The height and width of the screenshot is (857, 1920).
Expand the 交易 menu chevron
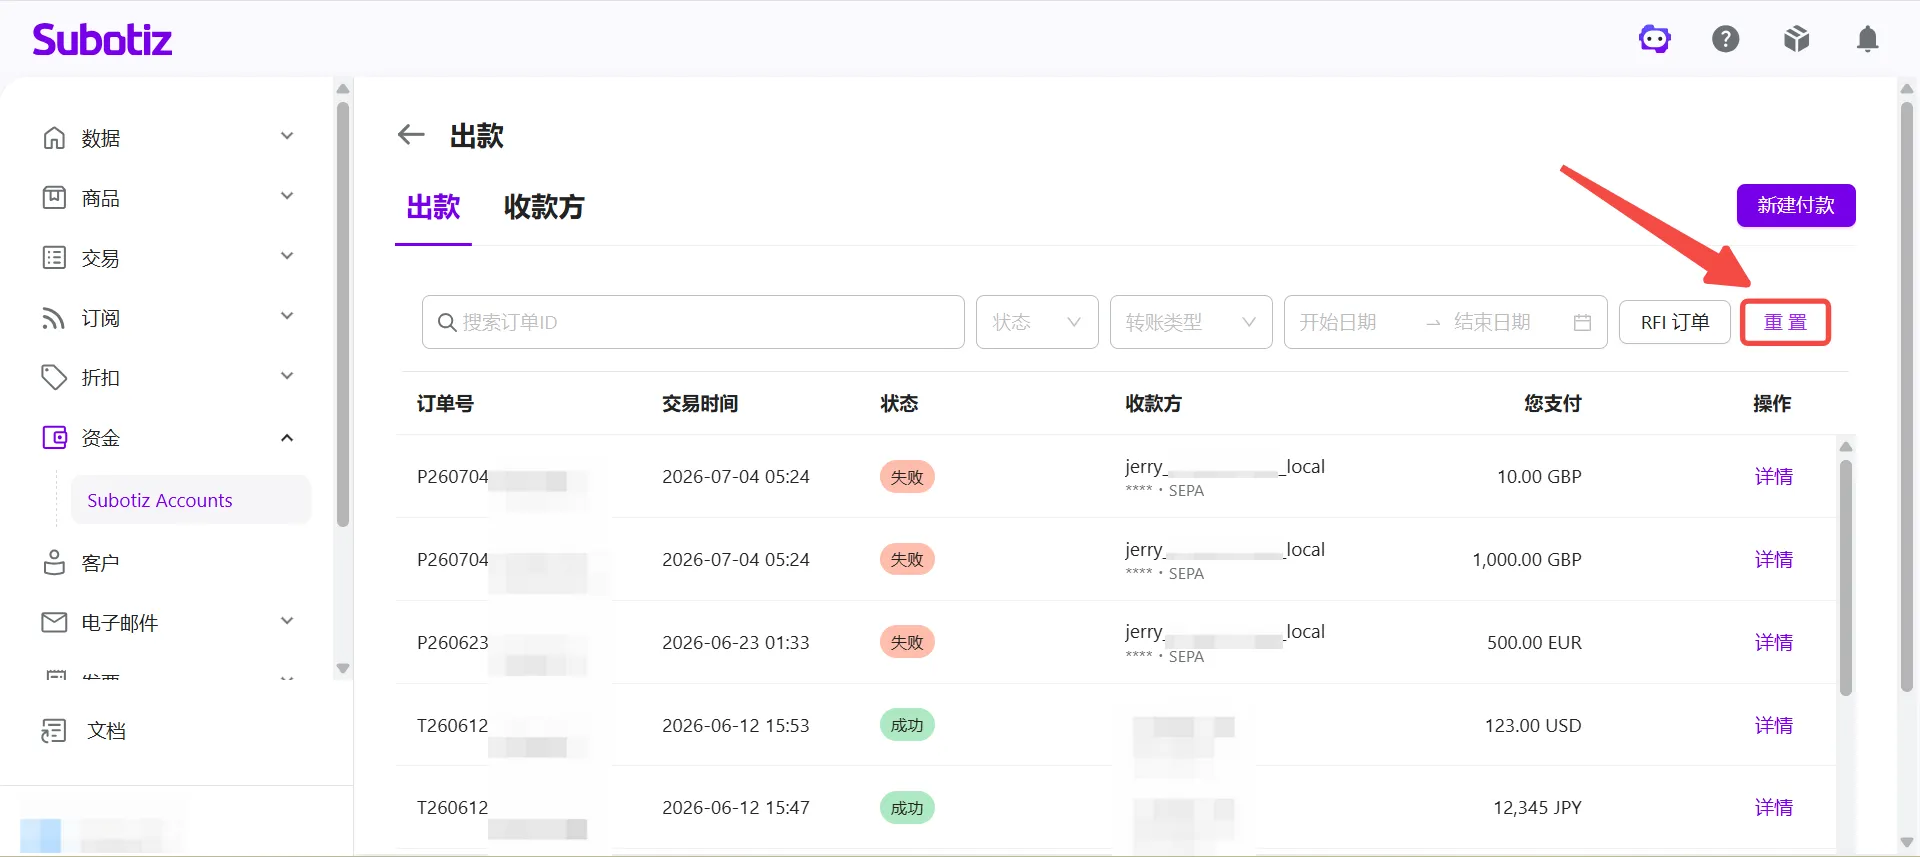[x=287, y=257]
